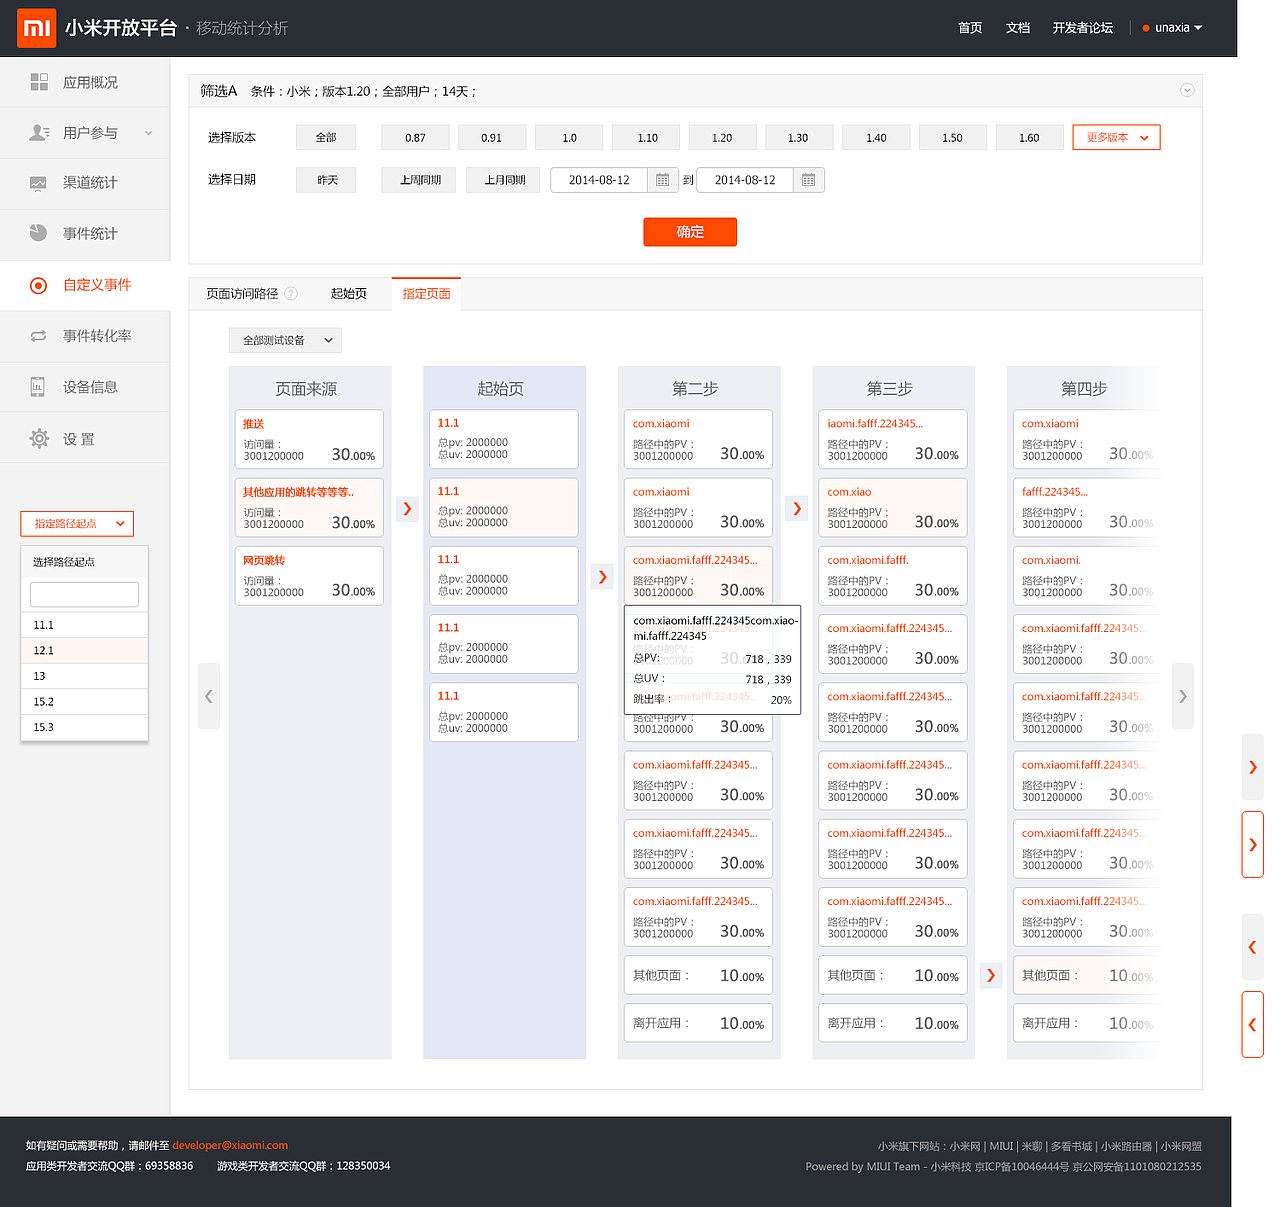
Task: Switch to 页面访问路径 tab
Action: [242, 294]
